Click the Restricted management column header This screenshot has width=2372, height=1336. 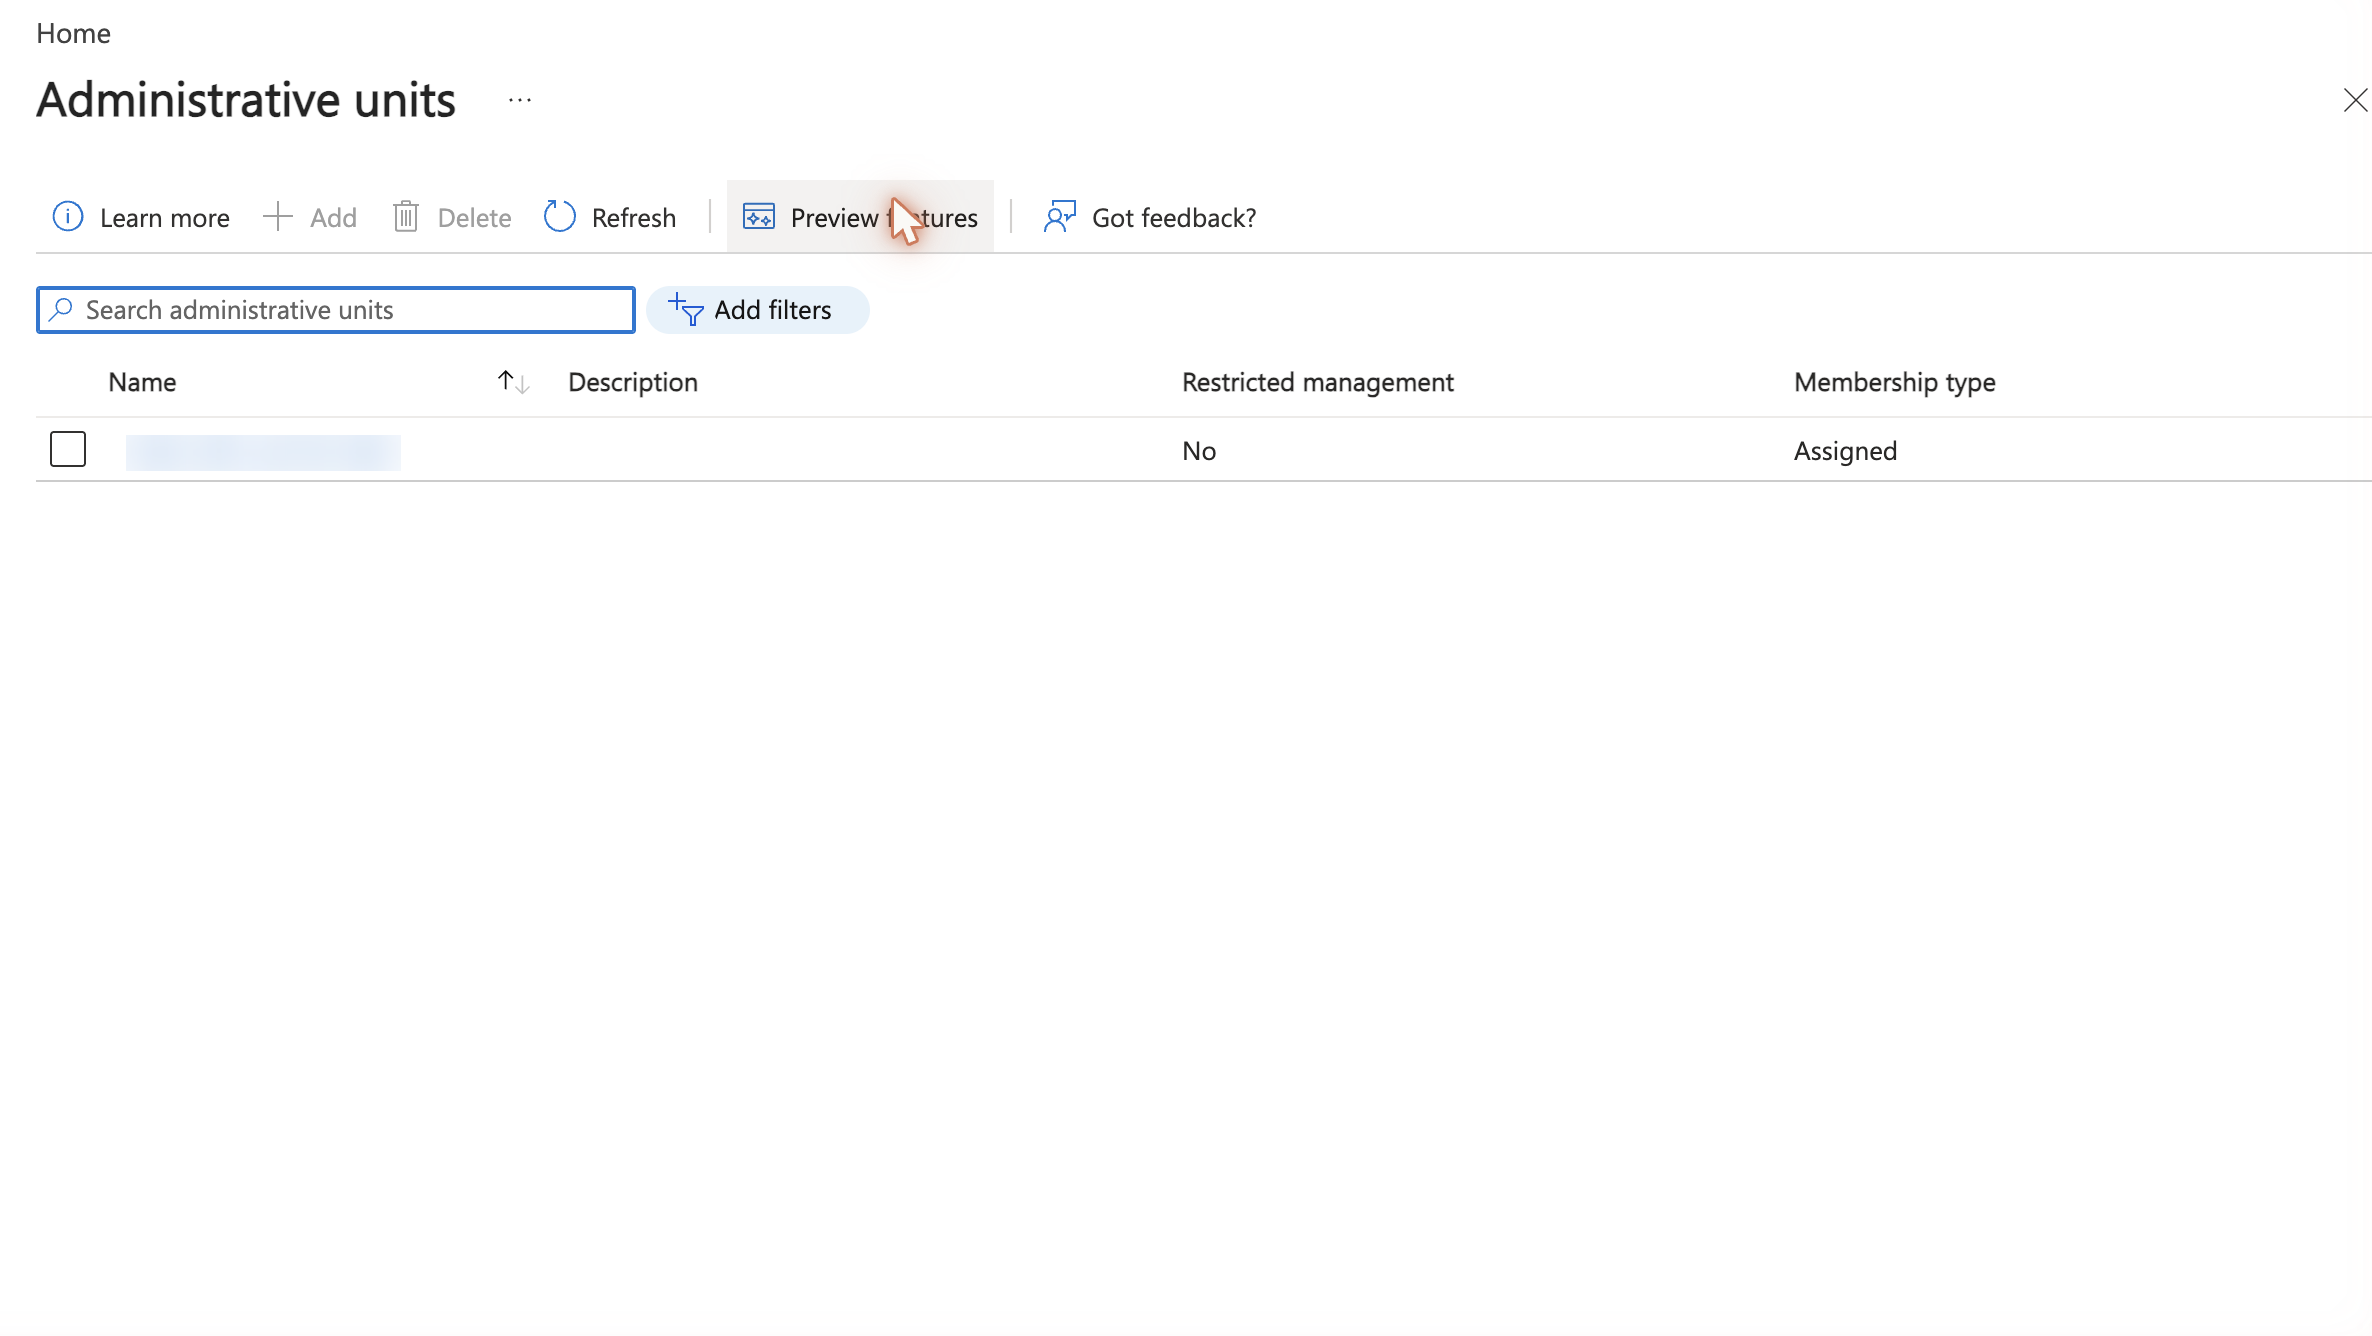pyautogui.click(x=1318, y=382)
